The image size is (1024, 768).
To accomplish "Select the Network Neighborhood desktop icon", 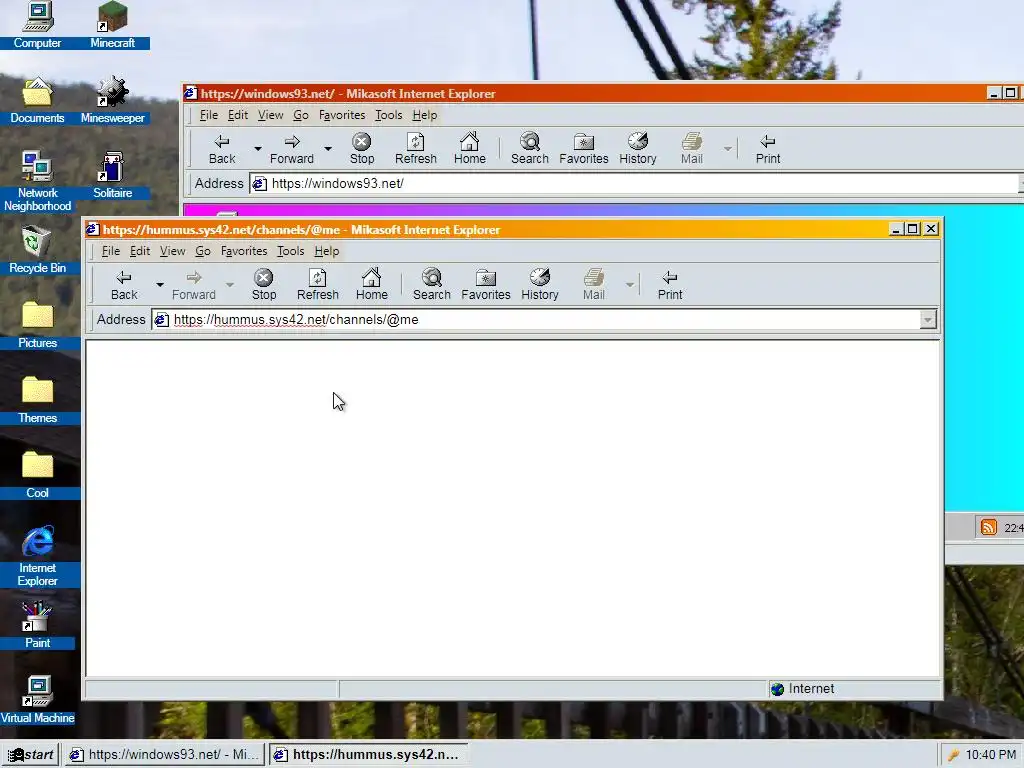I will tap(37, 181).
